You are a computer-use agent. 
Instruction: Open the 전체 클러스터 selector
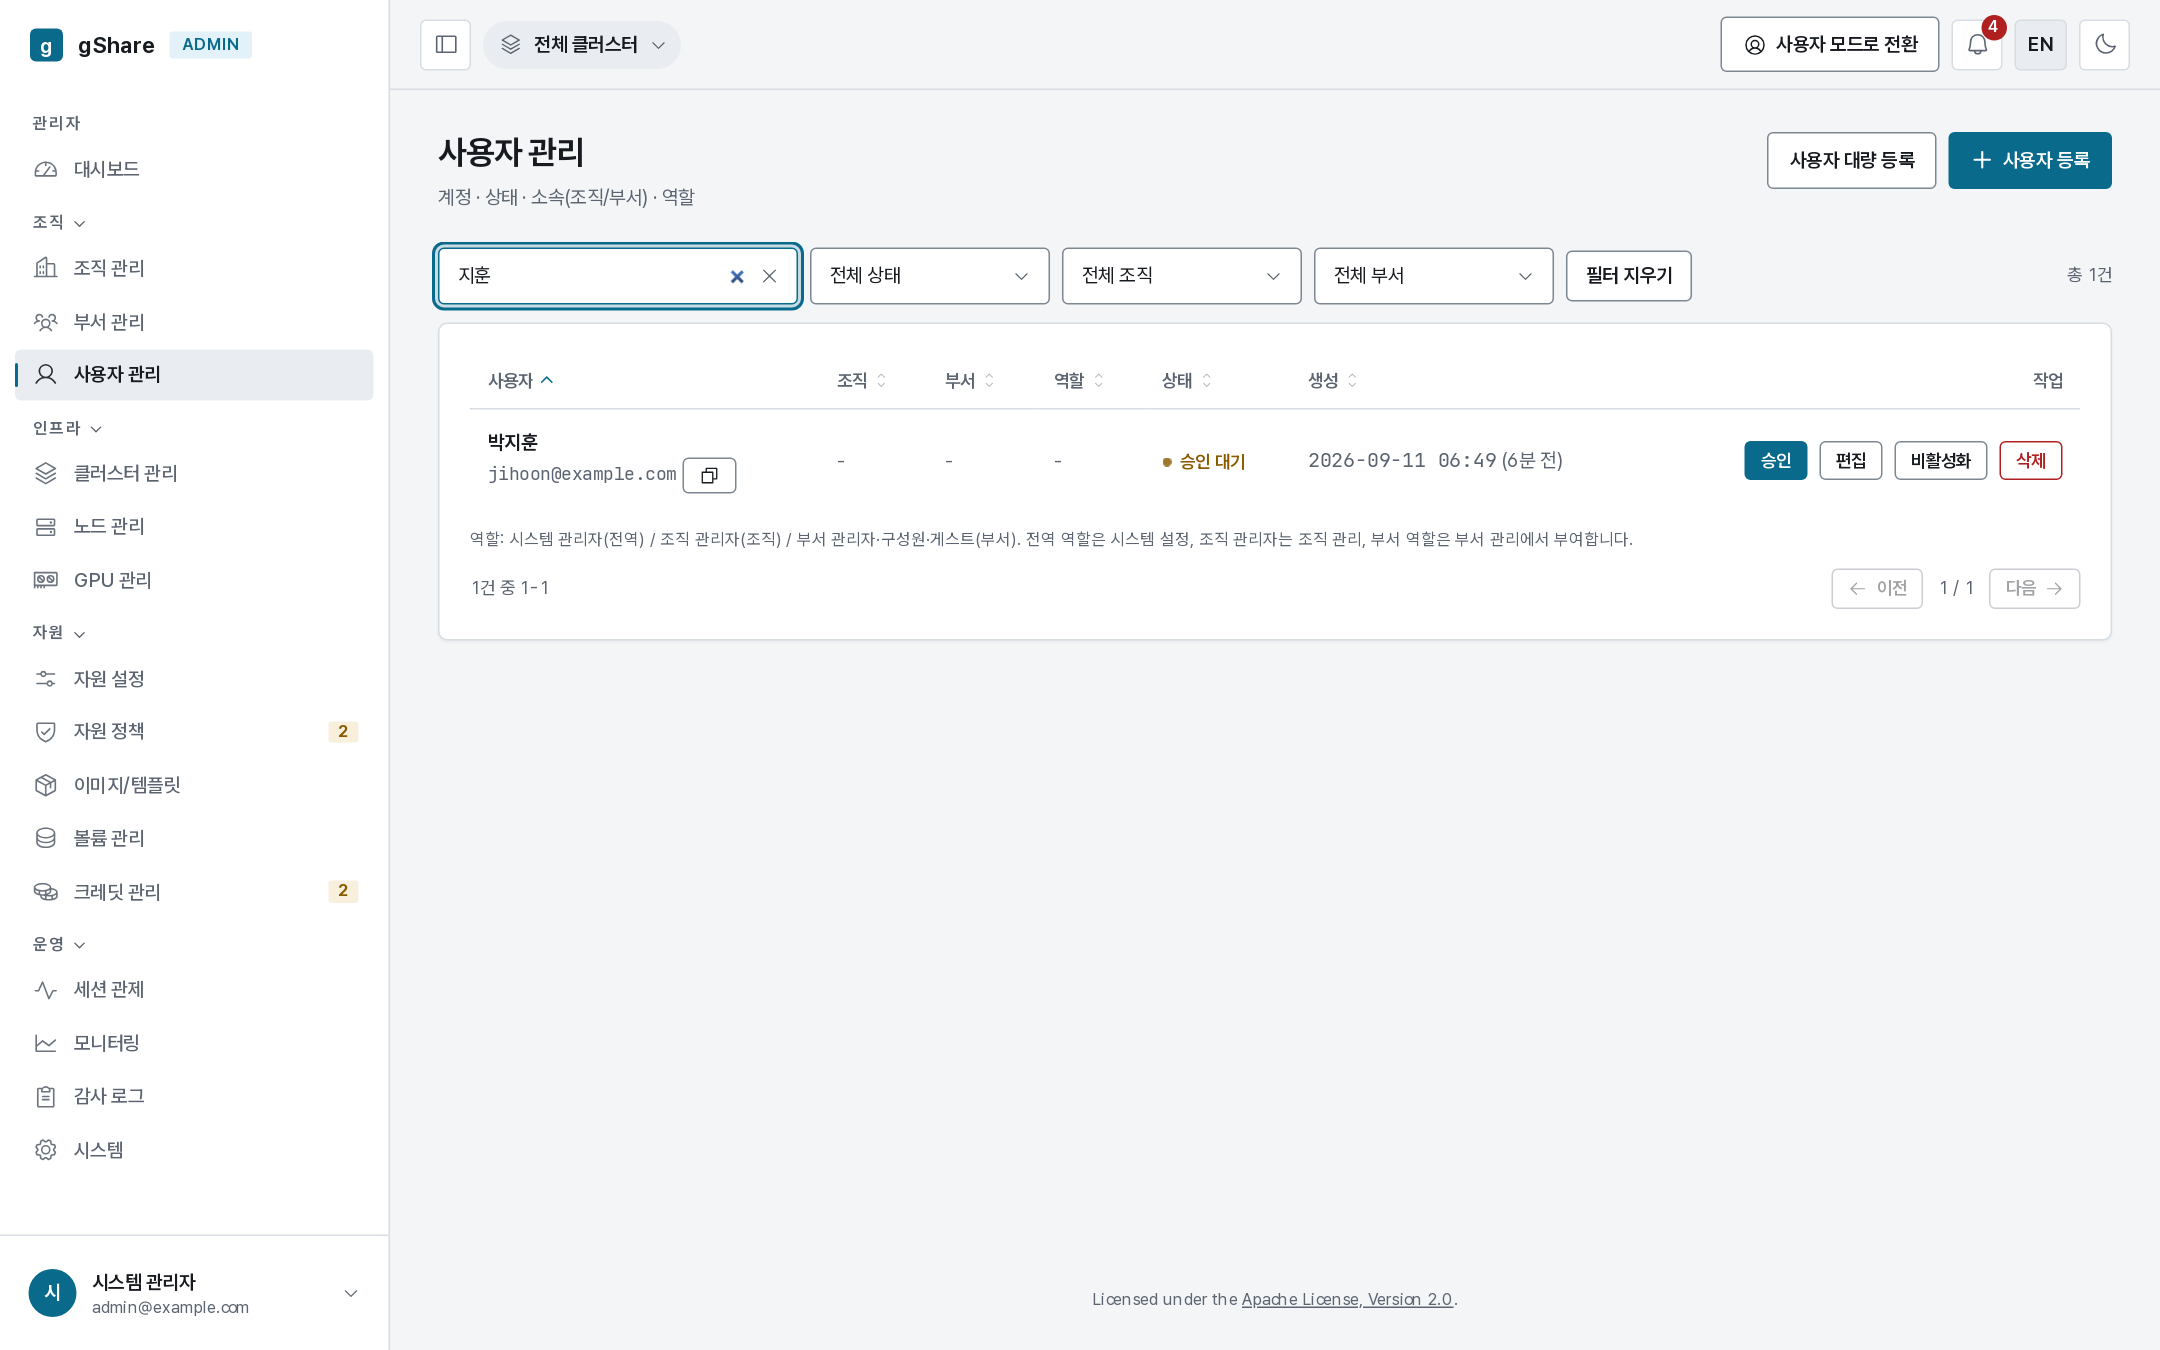pos(582,45)
